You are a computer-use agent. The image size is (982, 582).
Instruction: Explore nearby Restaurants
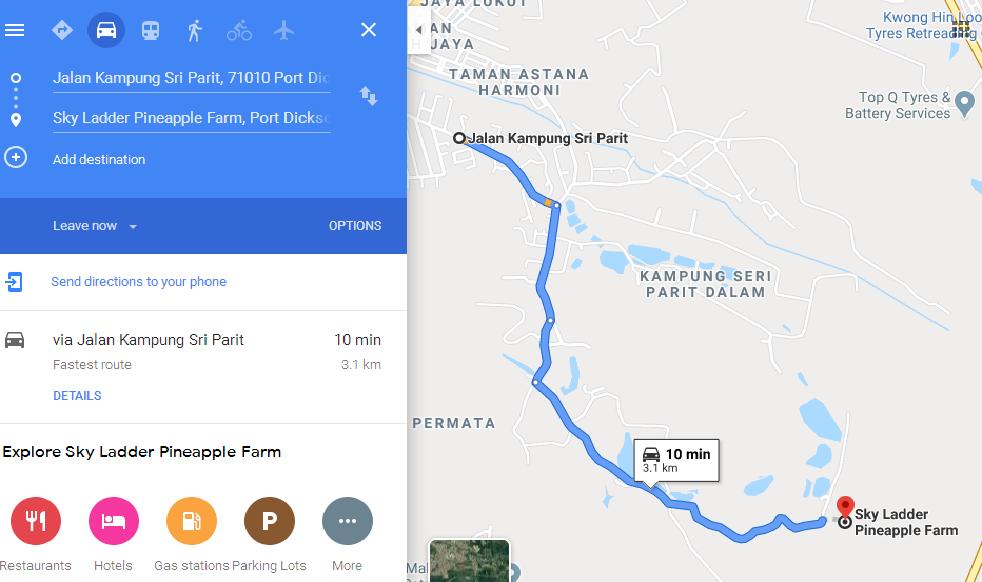click(36, 521)
